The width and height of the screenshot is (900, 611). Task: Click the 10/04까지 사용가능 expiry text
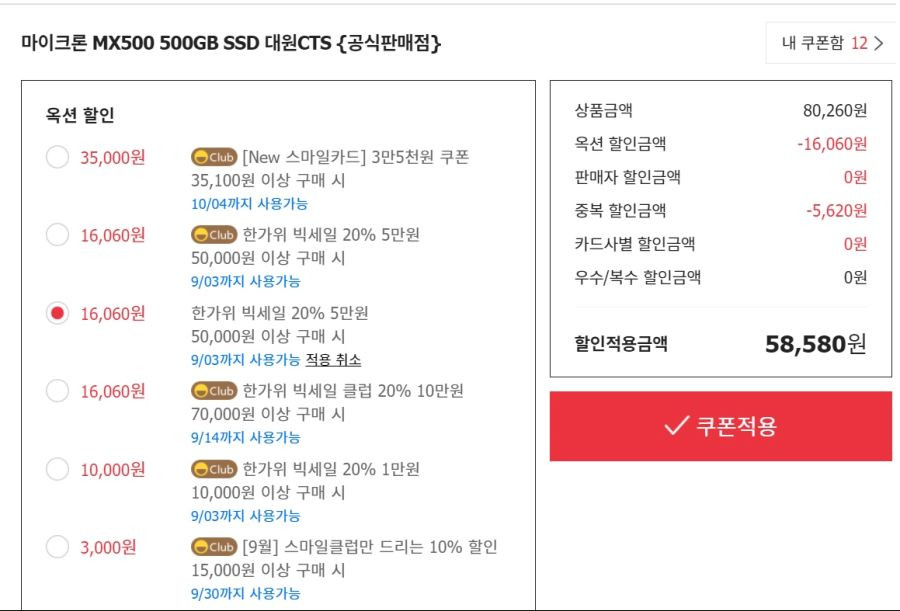click(249, 204)
